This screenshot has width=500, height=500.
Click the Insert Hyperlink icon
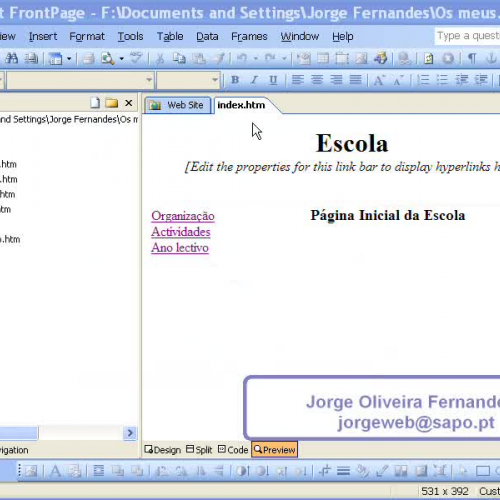(x=404, y=59)
